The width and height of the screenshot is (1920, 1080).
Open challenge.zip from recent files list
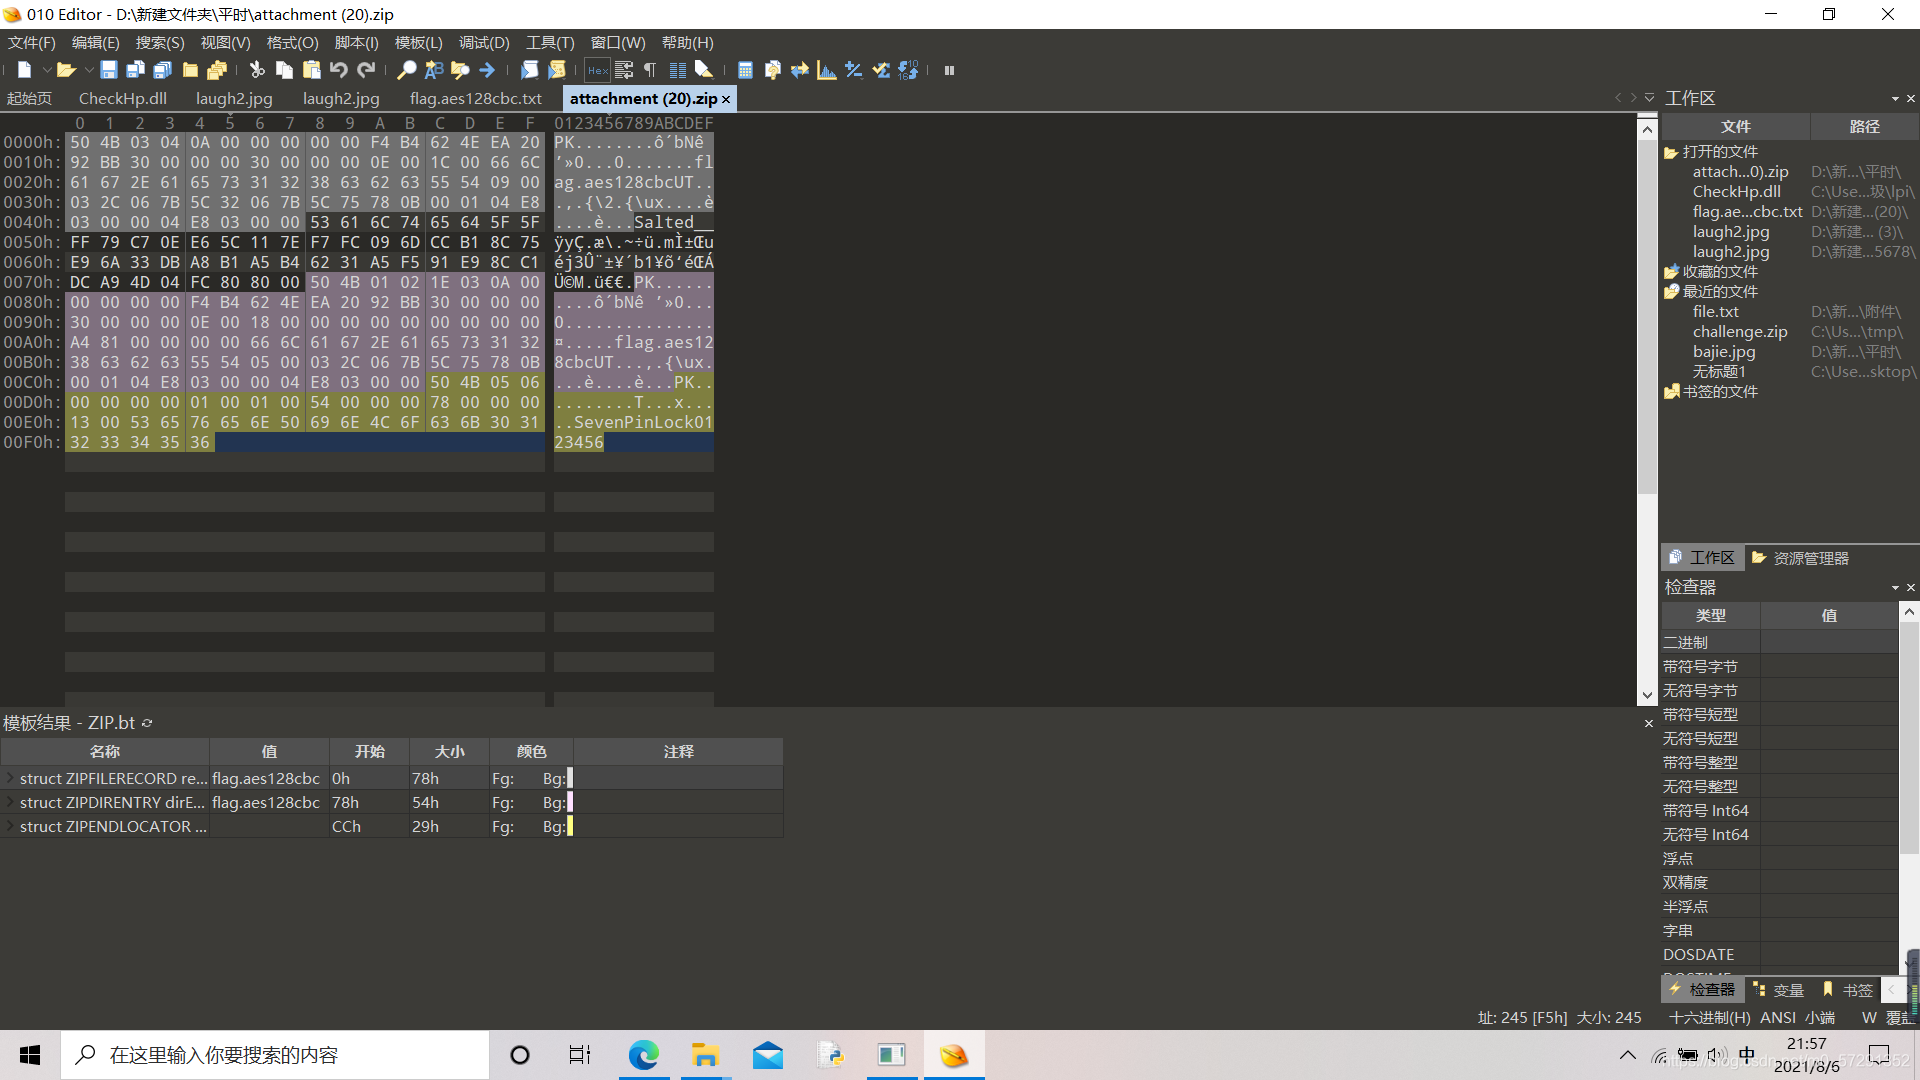coord(1739,332)
